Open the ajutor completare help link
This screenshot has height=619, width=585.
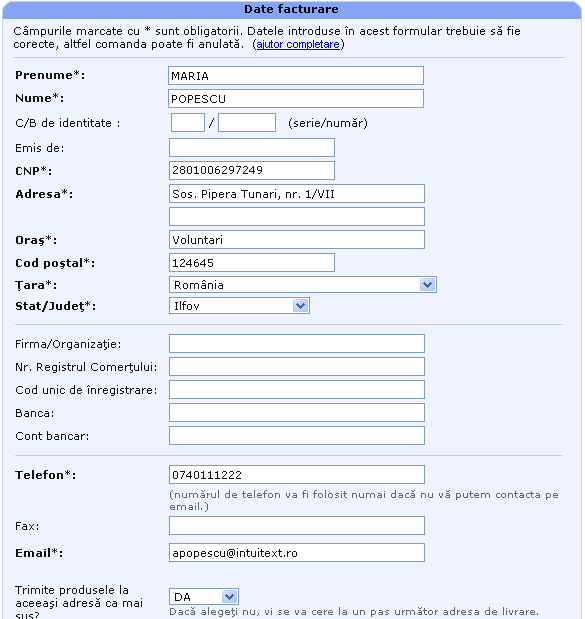(298, 44)
